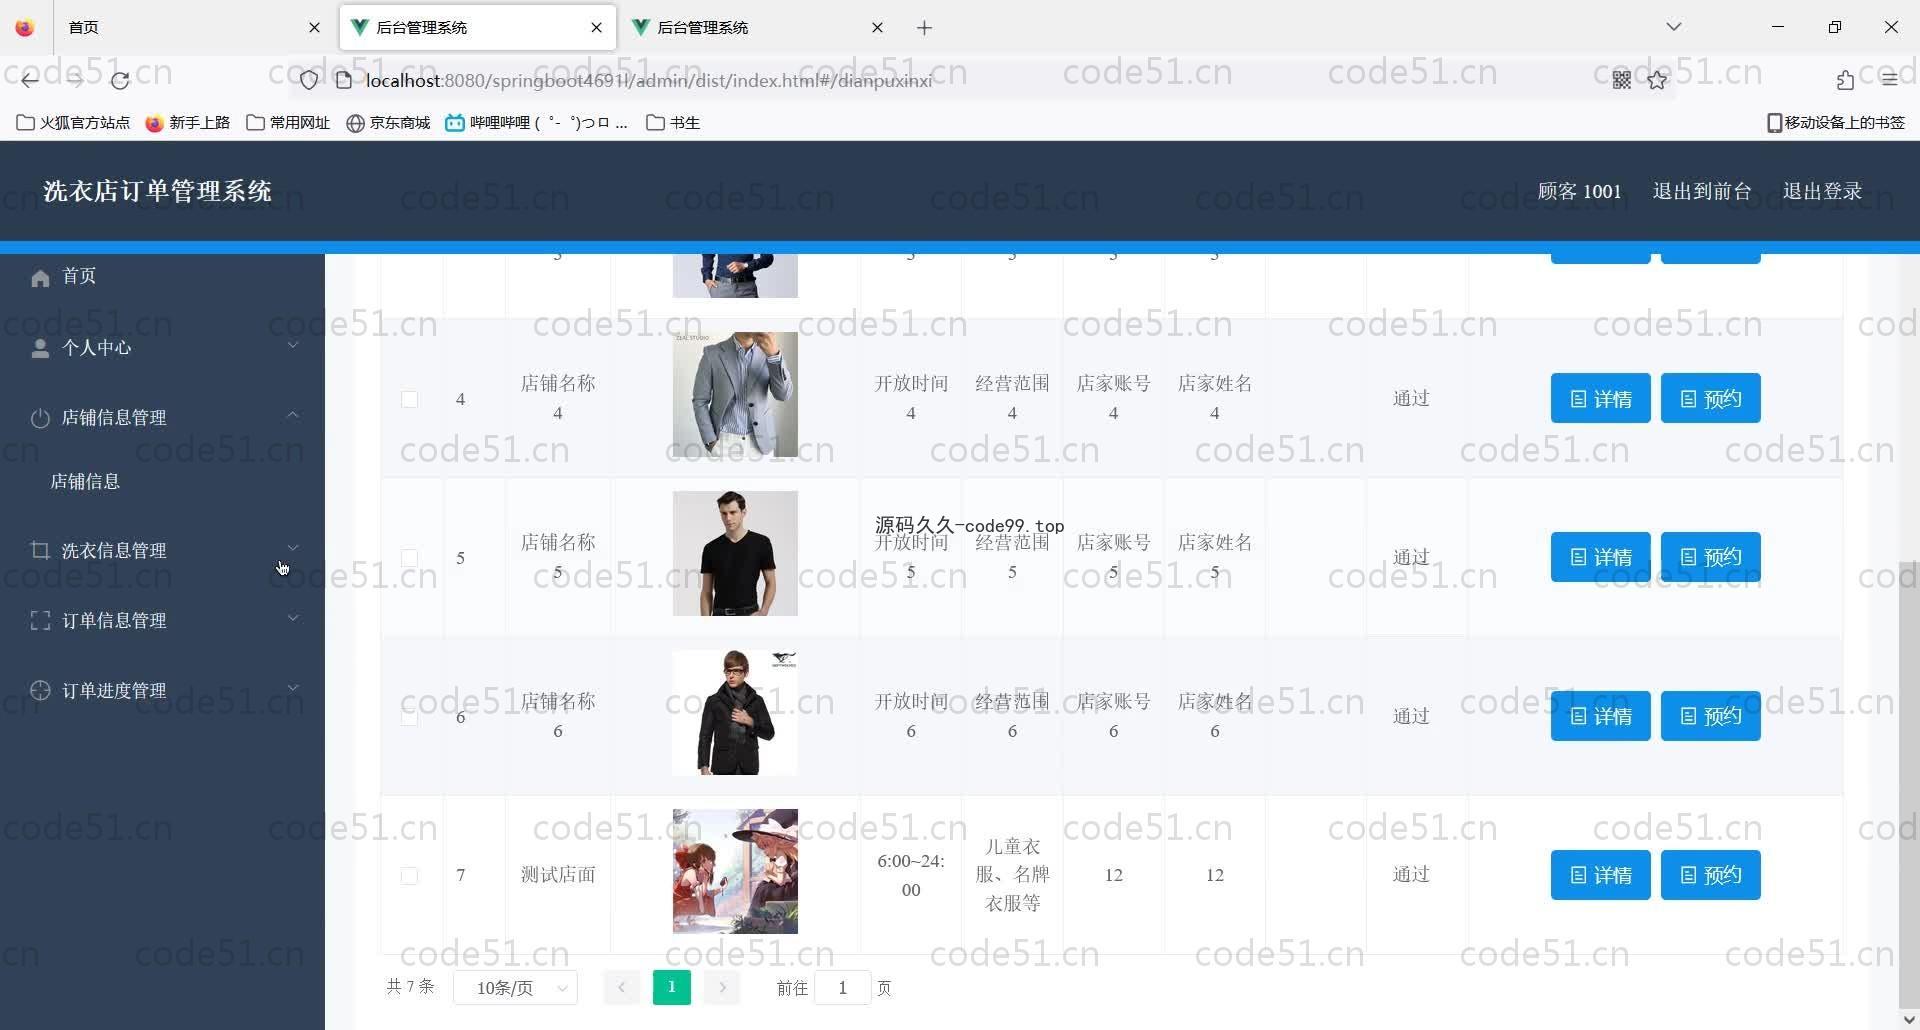Open the 哔哩哔哩 bookmark
The width and height of the screenshot is (1920, 1030).
(x=537, y=122)
